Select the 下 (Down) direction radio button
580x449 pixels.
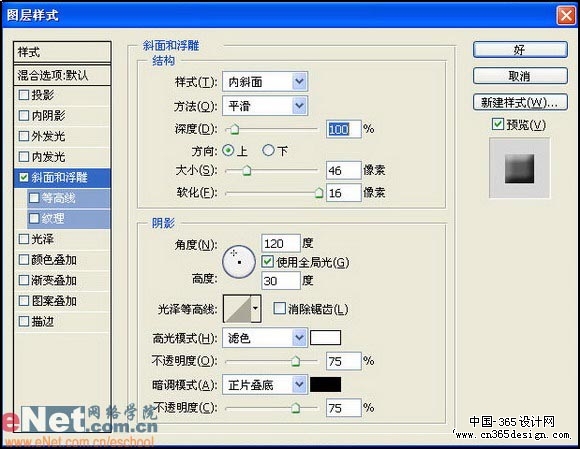point(268,150)
